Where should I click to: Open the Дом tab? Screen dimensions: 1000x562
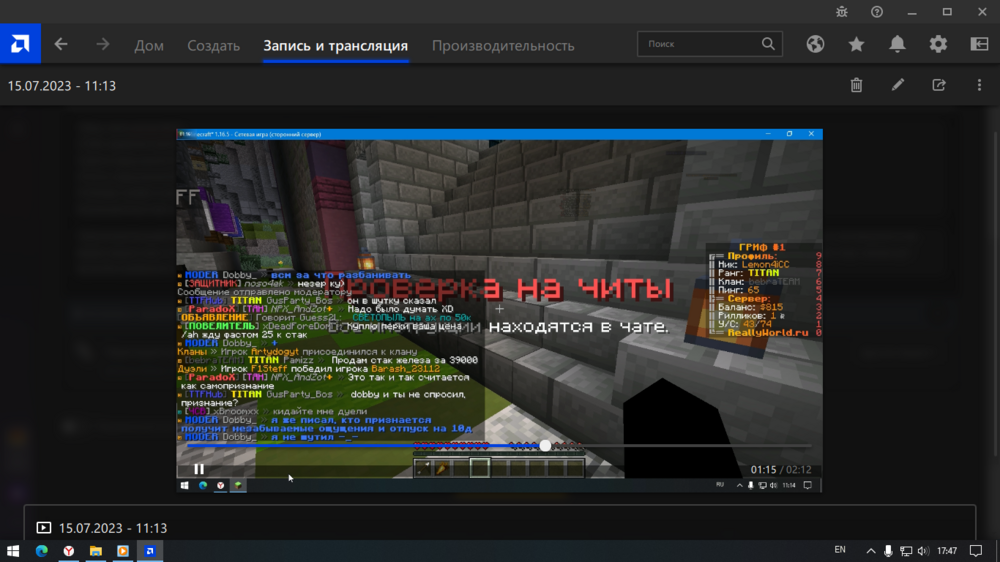coord(149,45)
